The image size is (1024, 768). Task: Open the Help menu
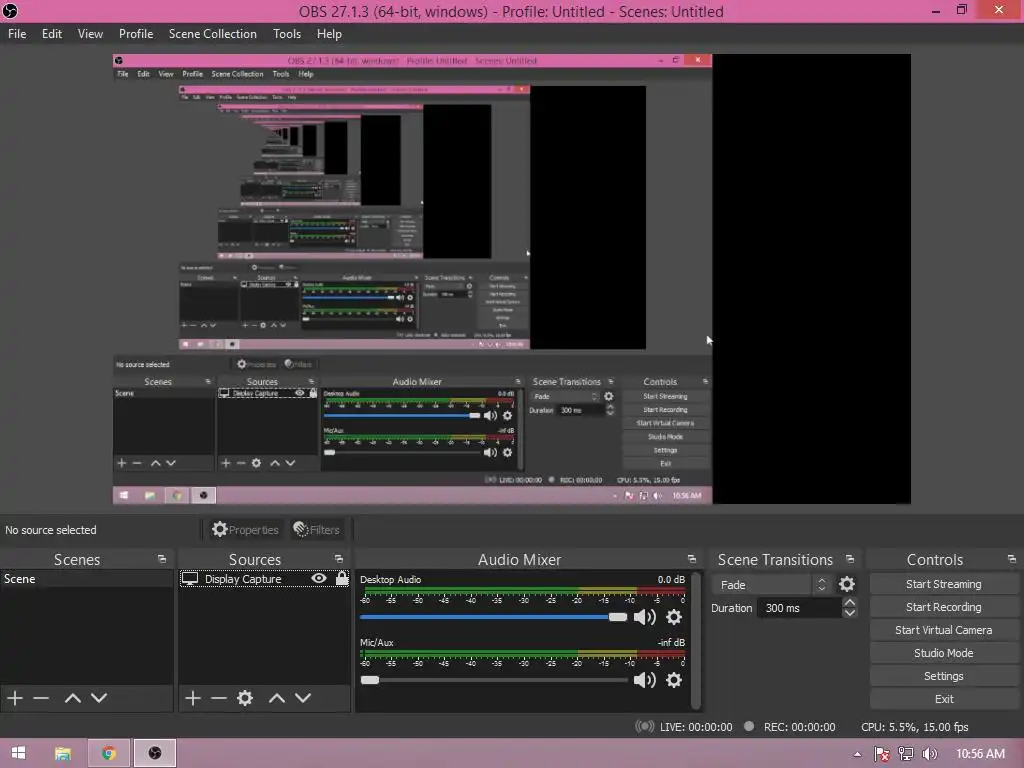(x=329, y=34)
